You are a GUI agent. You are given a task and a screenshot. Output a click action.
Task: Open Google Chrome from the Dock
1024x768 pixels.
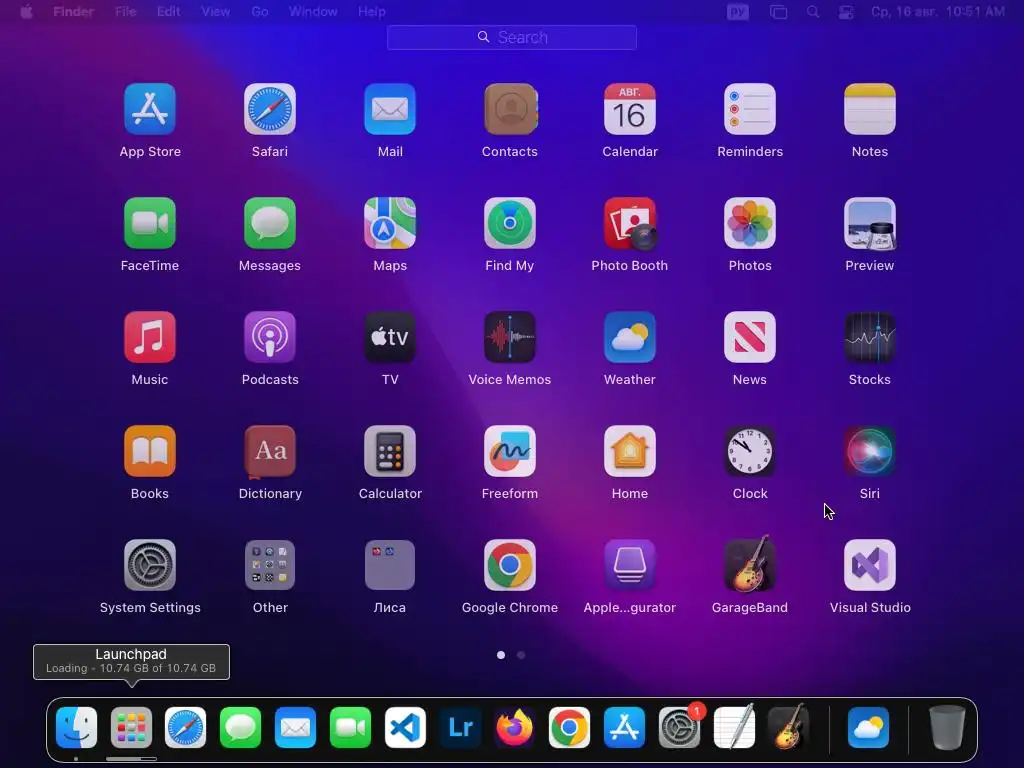click(569, 728)
